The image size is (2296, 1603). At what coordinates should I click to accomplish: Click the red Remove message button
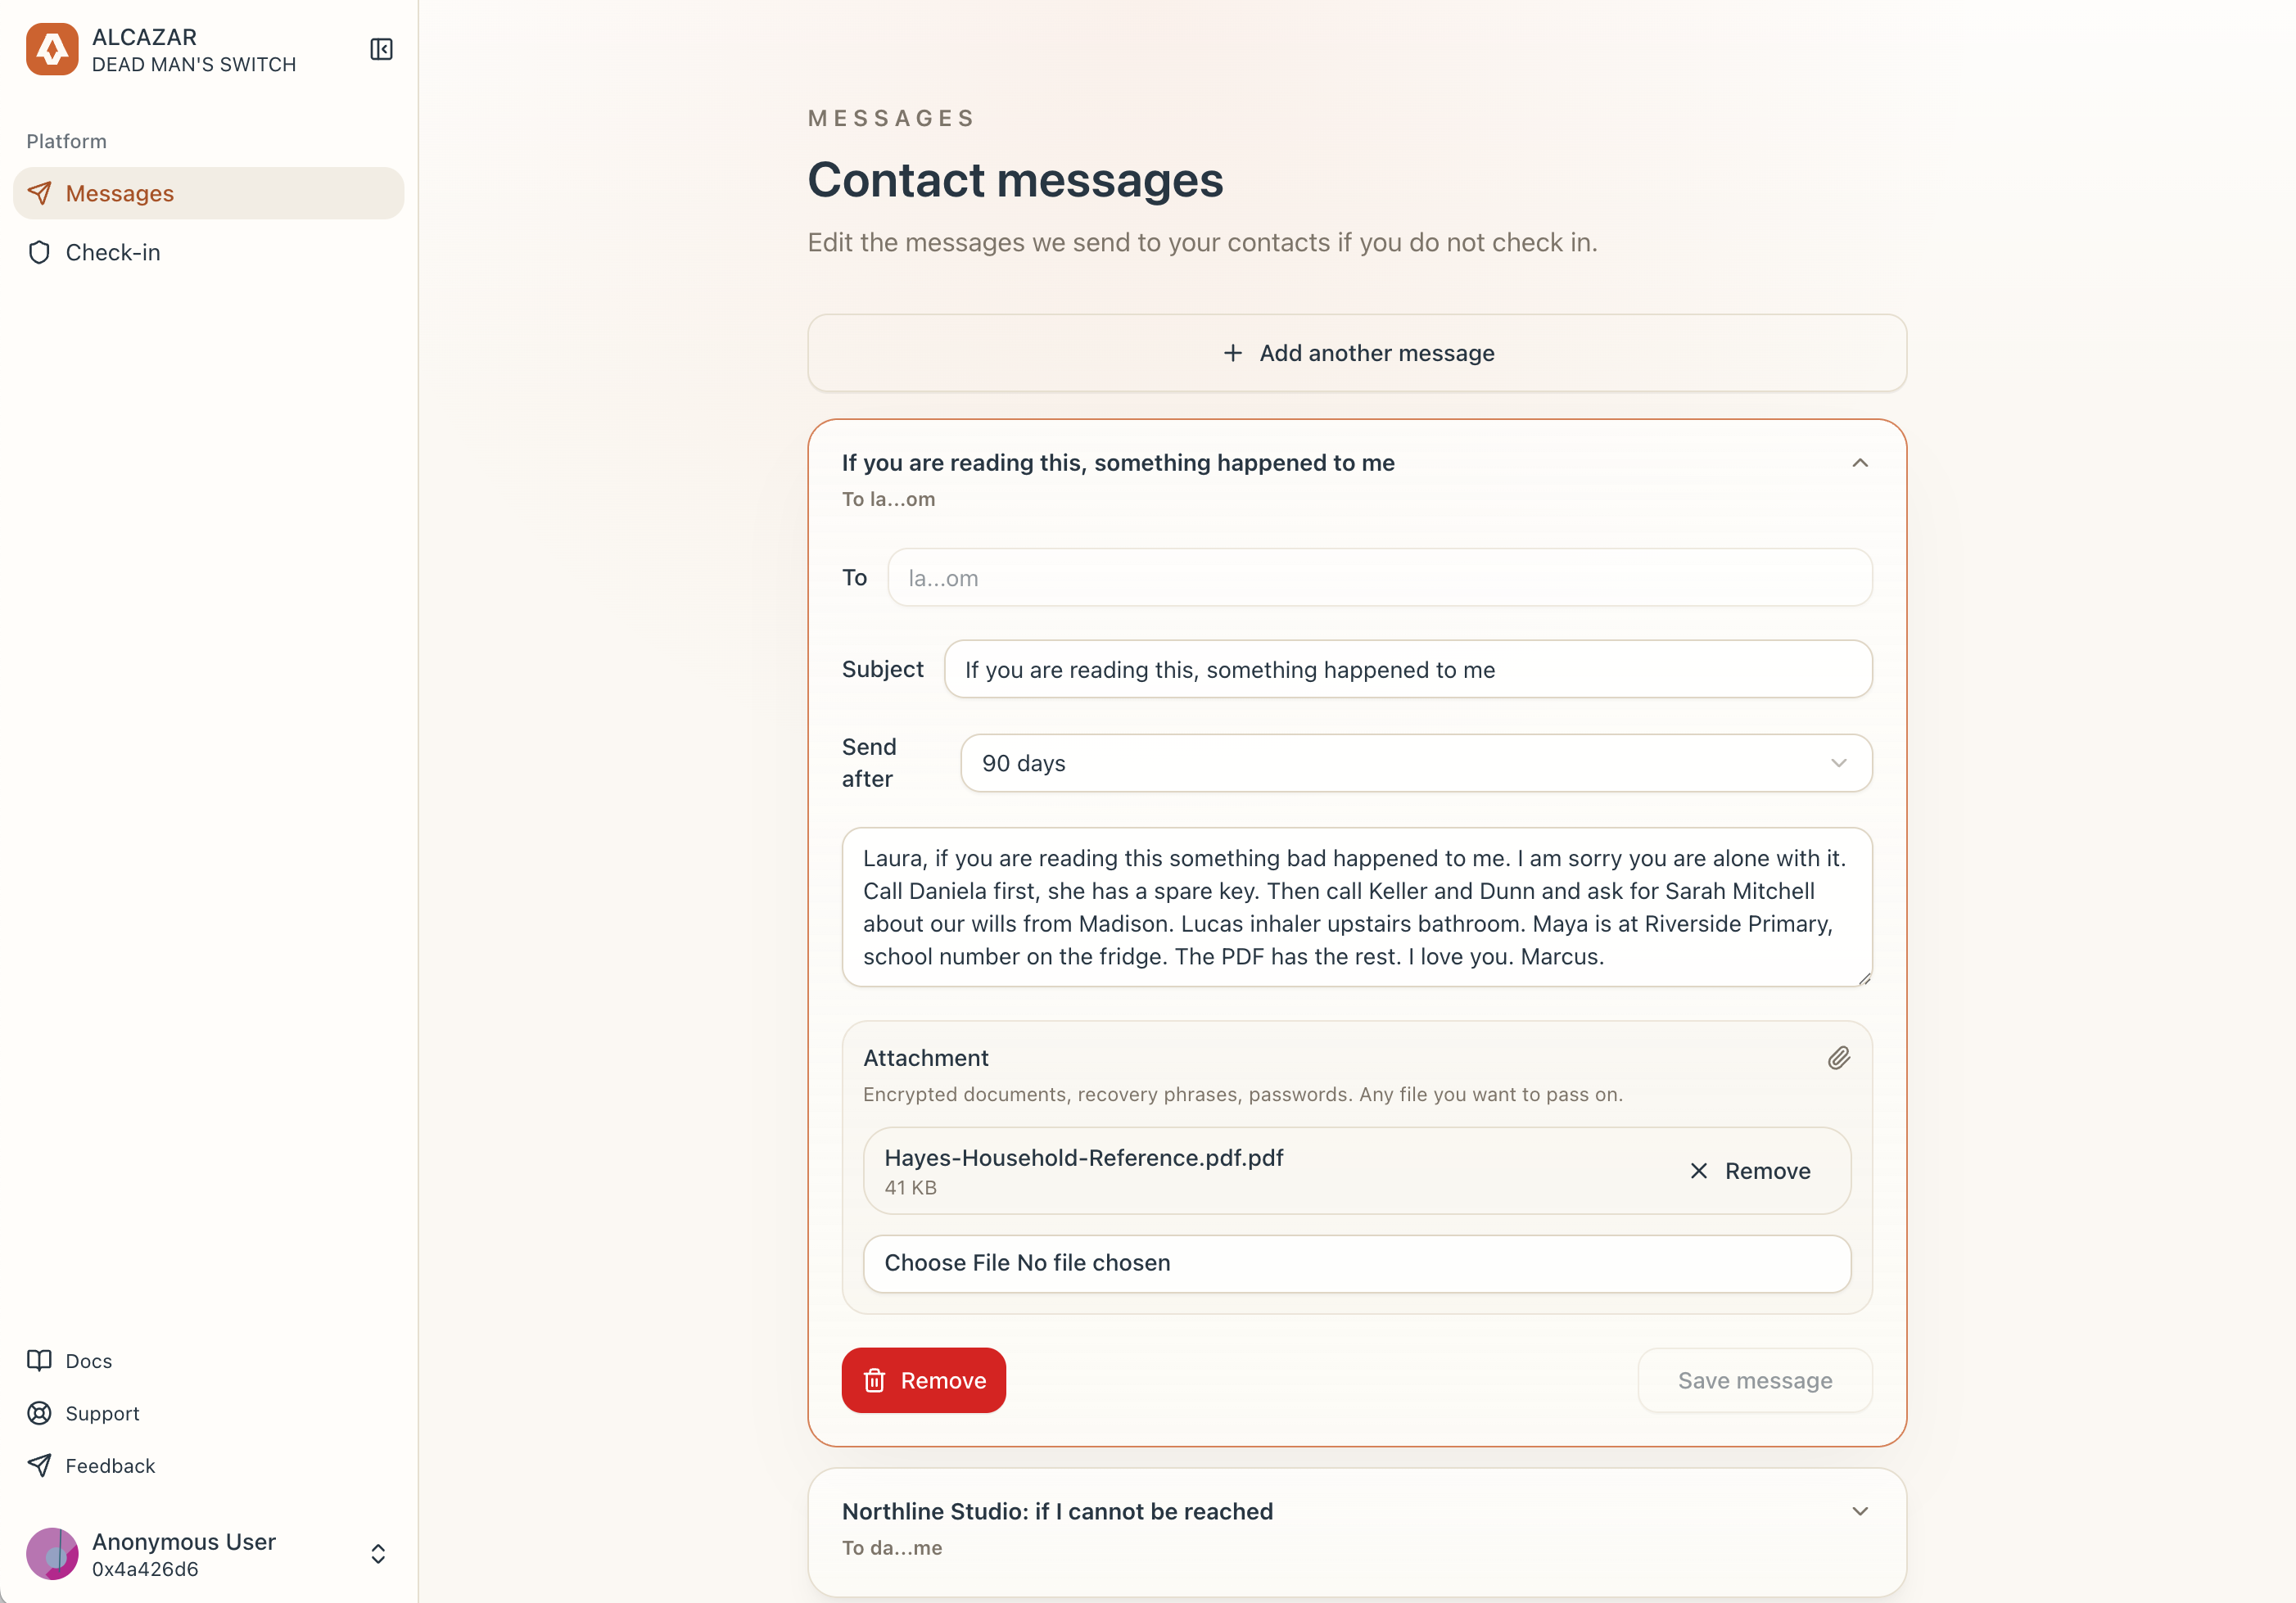click(x=923, y=1380)
